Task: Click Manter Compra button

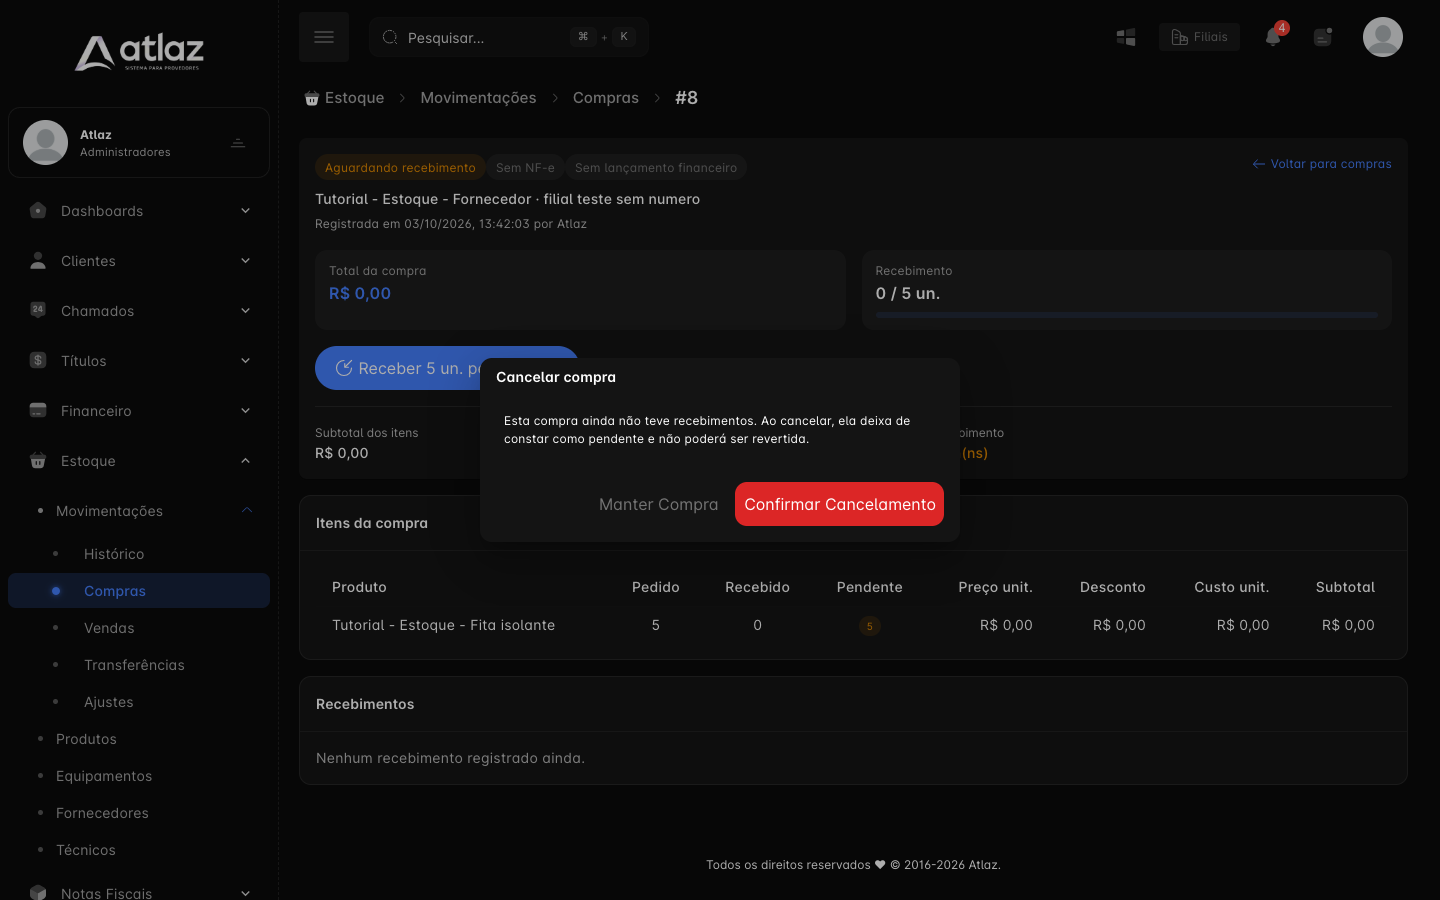Action: coord(659,504)
